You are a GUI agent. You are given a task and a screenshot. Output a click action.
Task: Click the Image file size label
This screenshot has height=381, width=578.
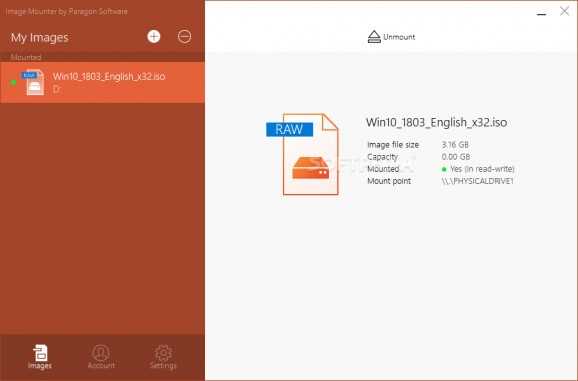pos(393,145)
